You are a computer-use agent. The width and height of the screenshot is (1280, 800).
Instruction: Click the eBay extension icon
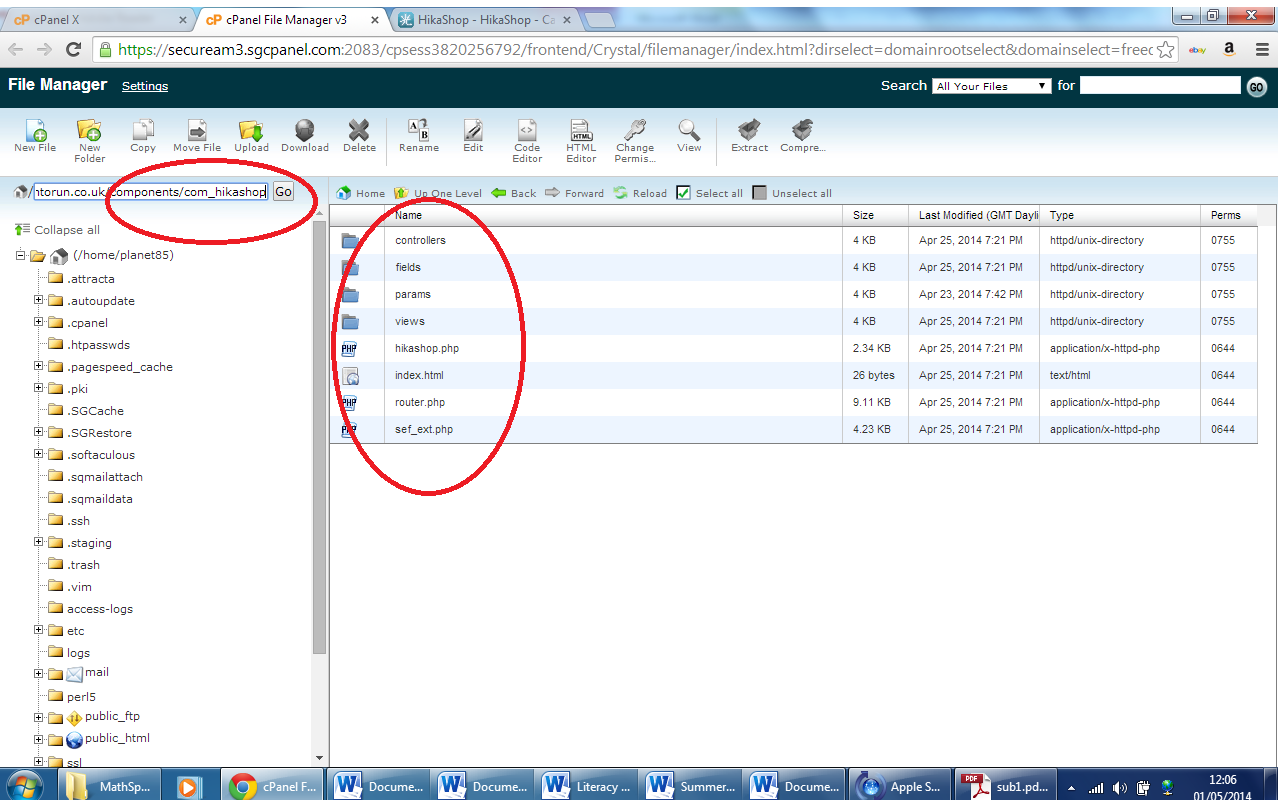coord(1197,49)
